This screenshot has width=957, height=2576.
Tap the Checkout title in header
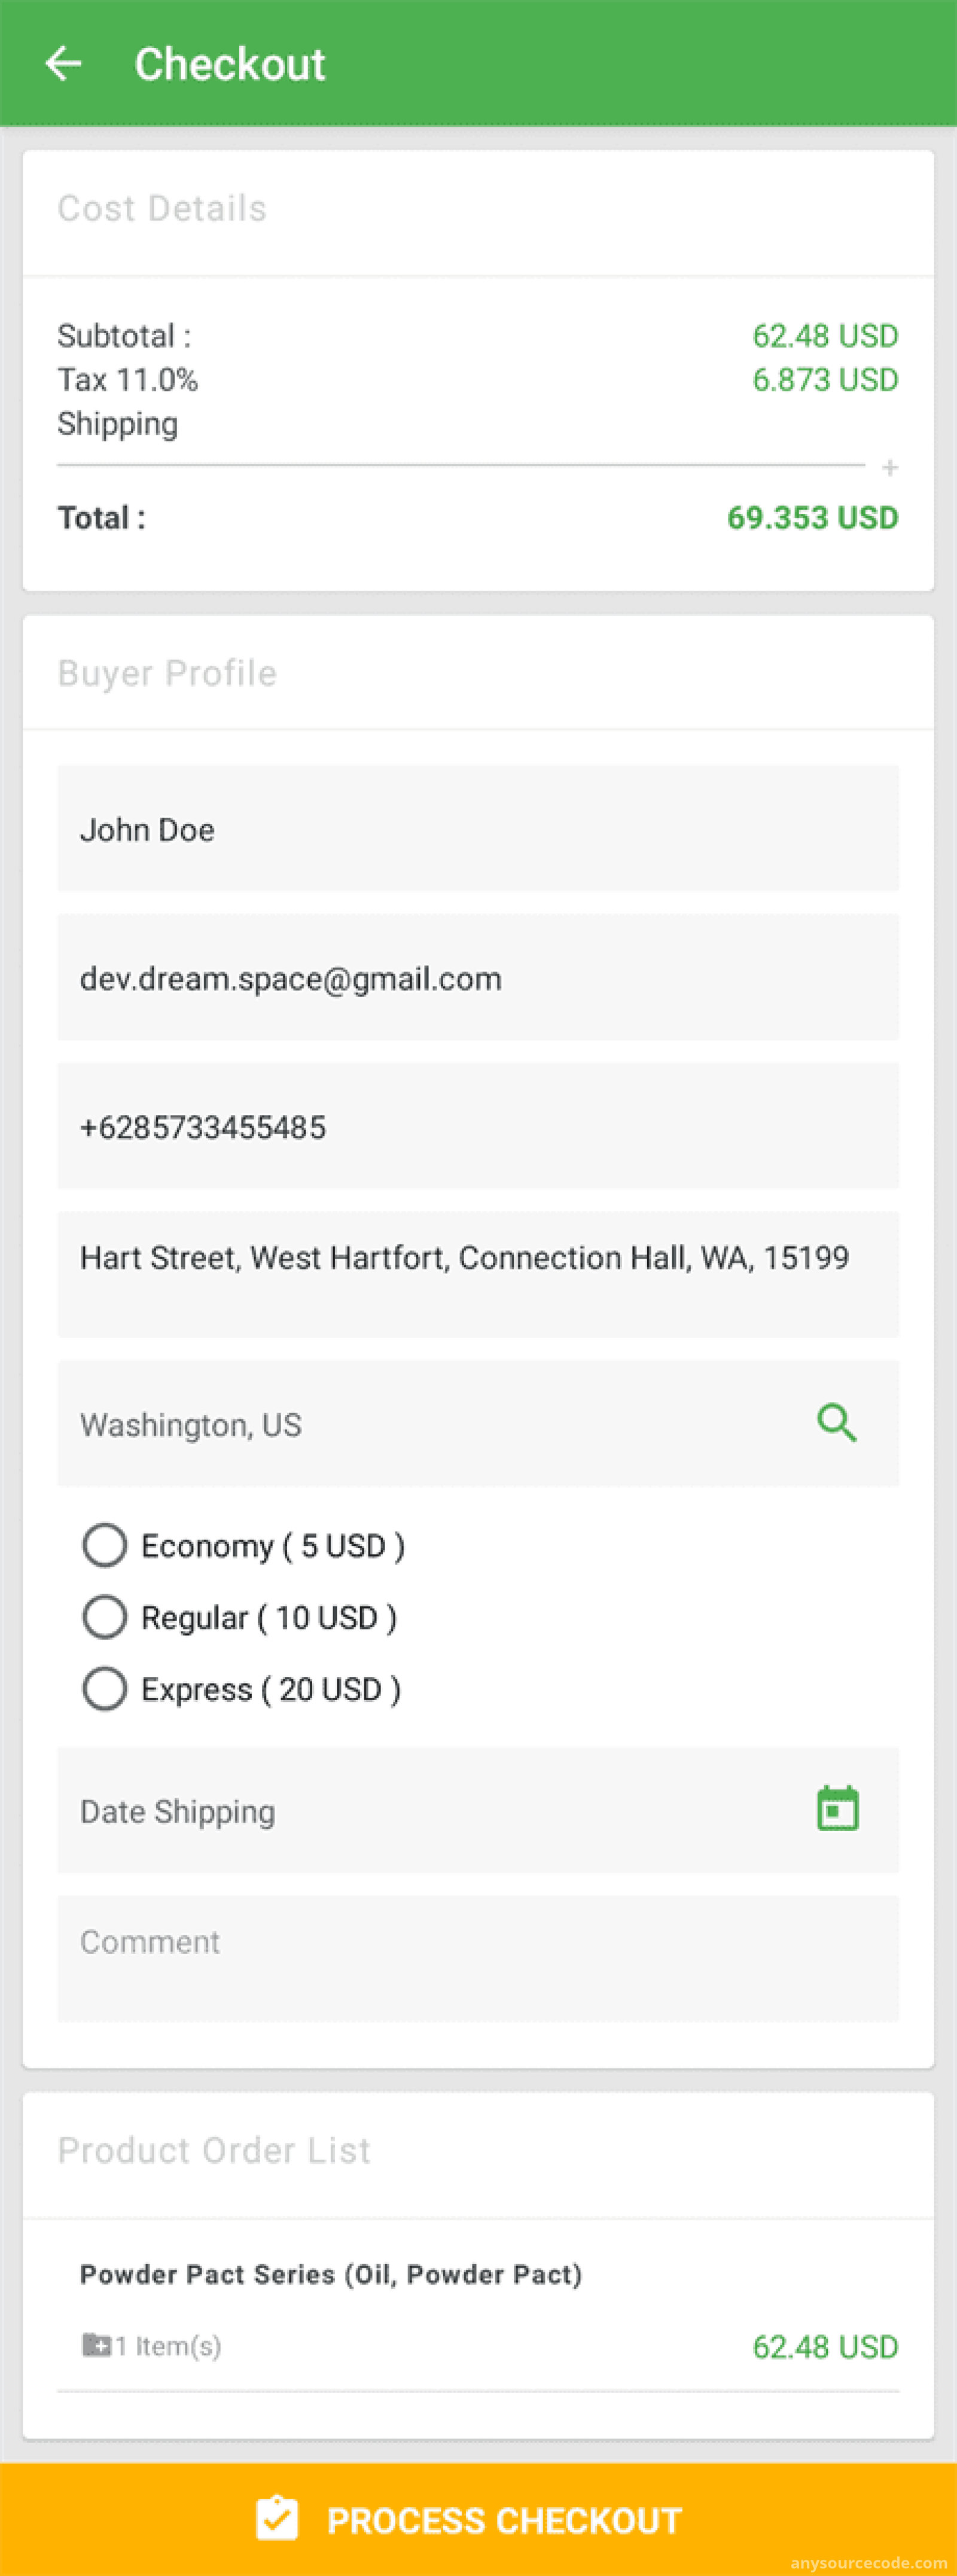pyautogui.click(x=230, y=64)
